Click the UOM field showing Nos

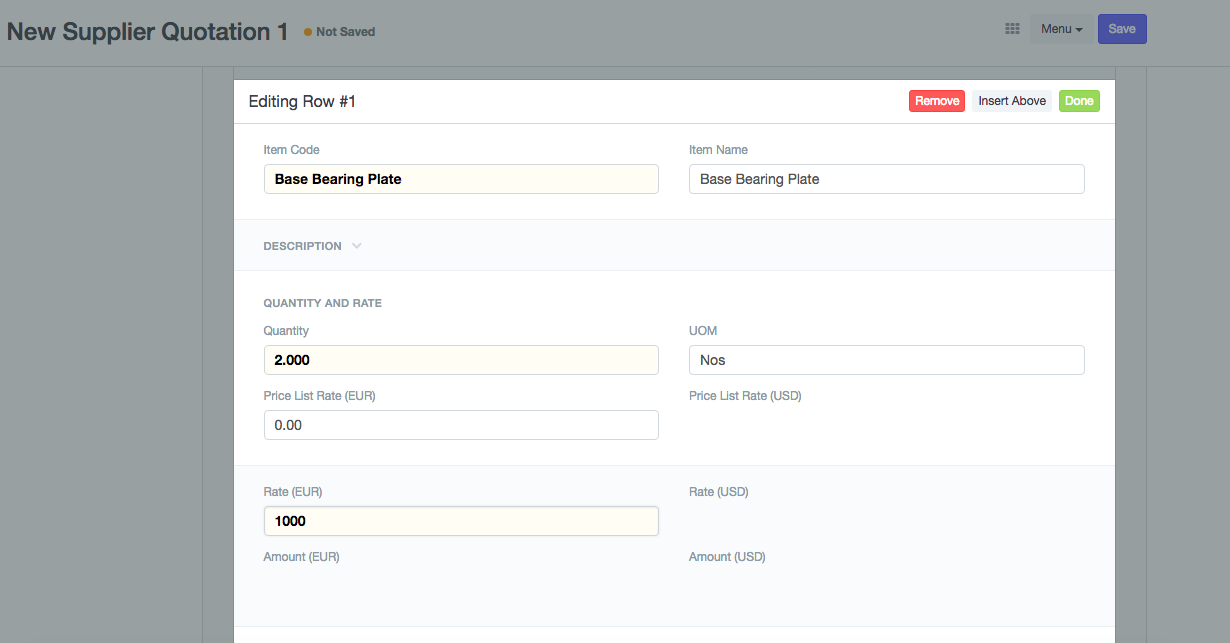pos(886,360)
